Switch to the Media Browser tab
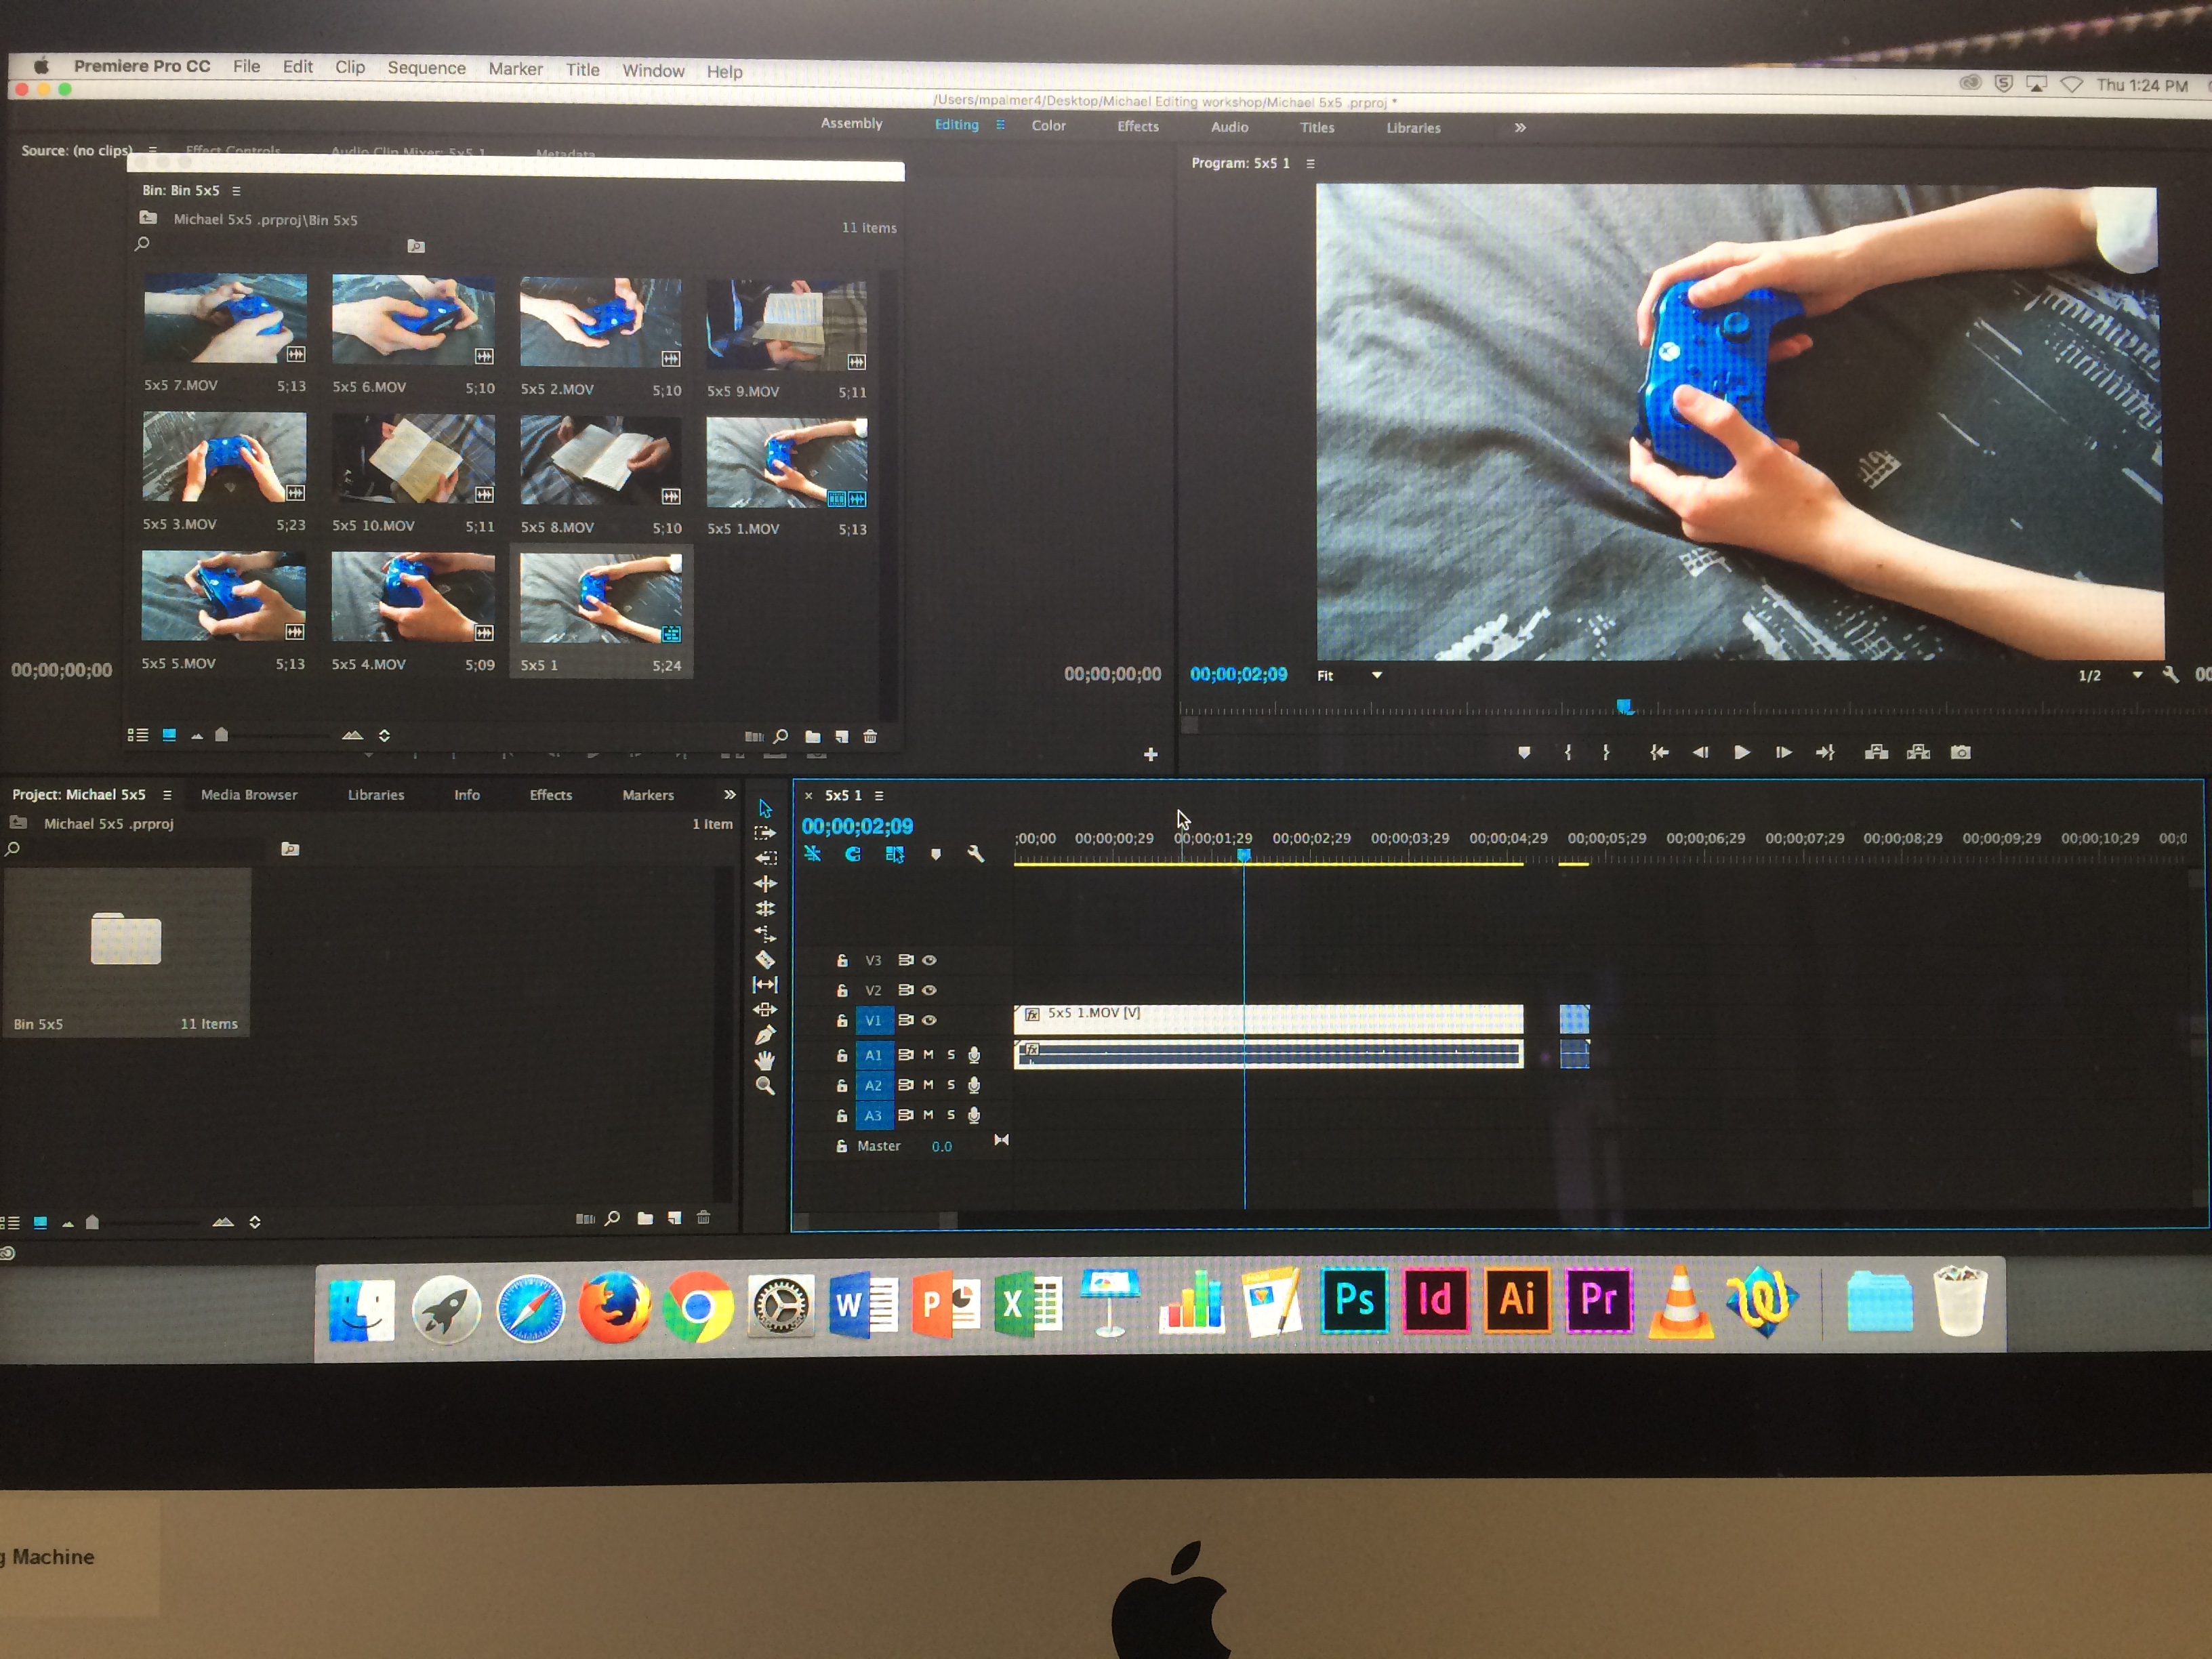Screen dimensions: 2212x1659 pos(249,795)
